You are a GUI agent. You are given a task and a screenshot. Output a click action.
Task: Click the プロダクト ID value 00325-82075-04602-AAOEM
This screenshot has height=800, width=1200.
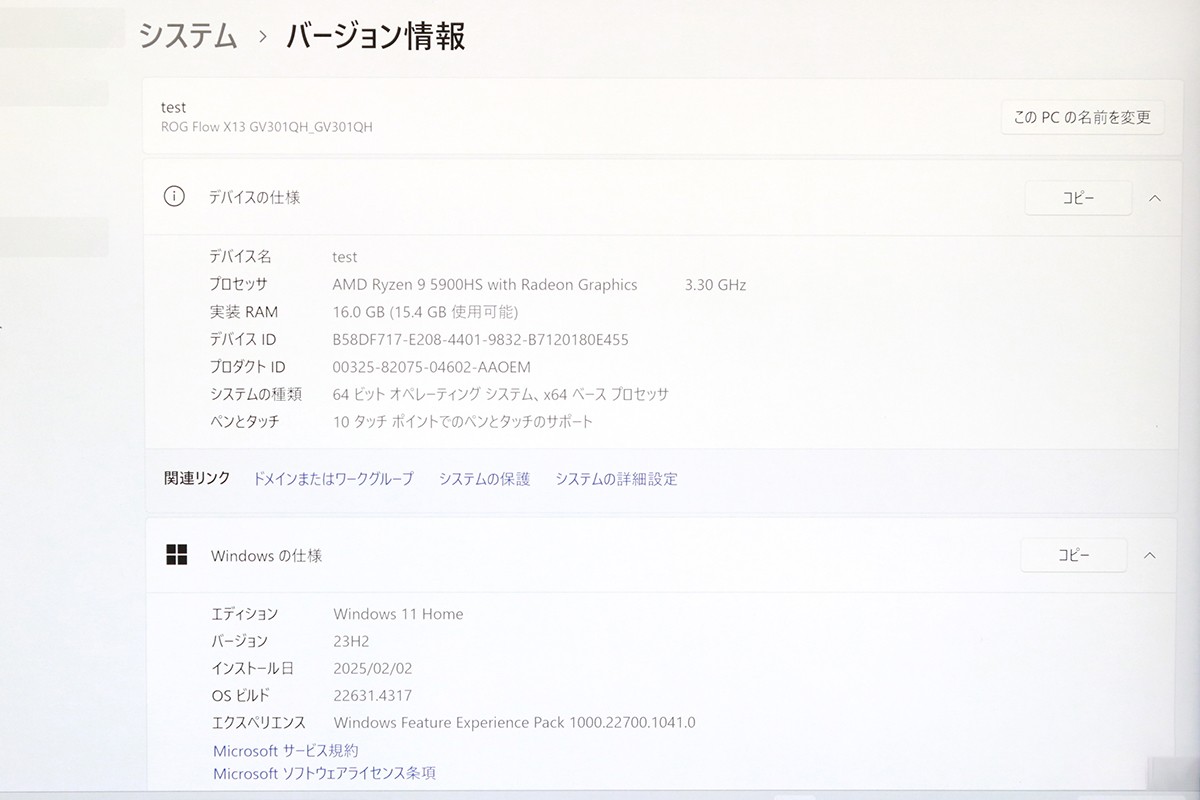432,367
